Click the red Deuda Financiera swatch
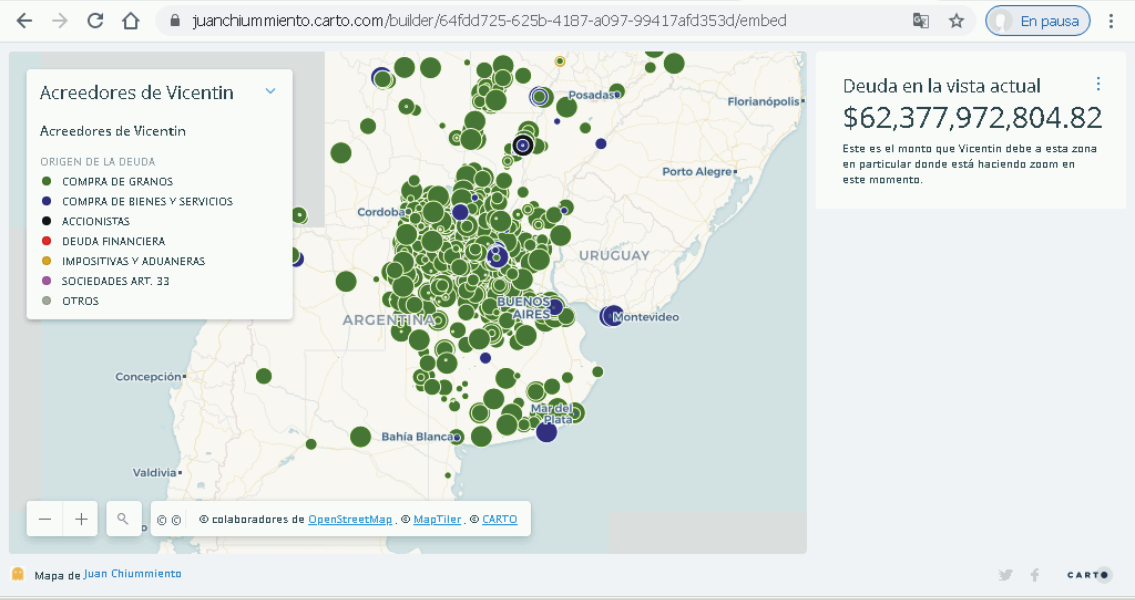Viewport: 1135px width, 600px height. tap(47, 241)
